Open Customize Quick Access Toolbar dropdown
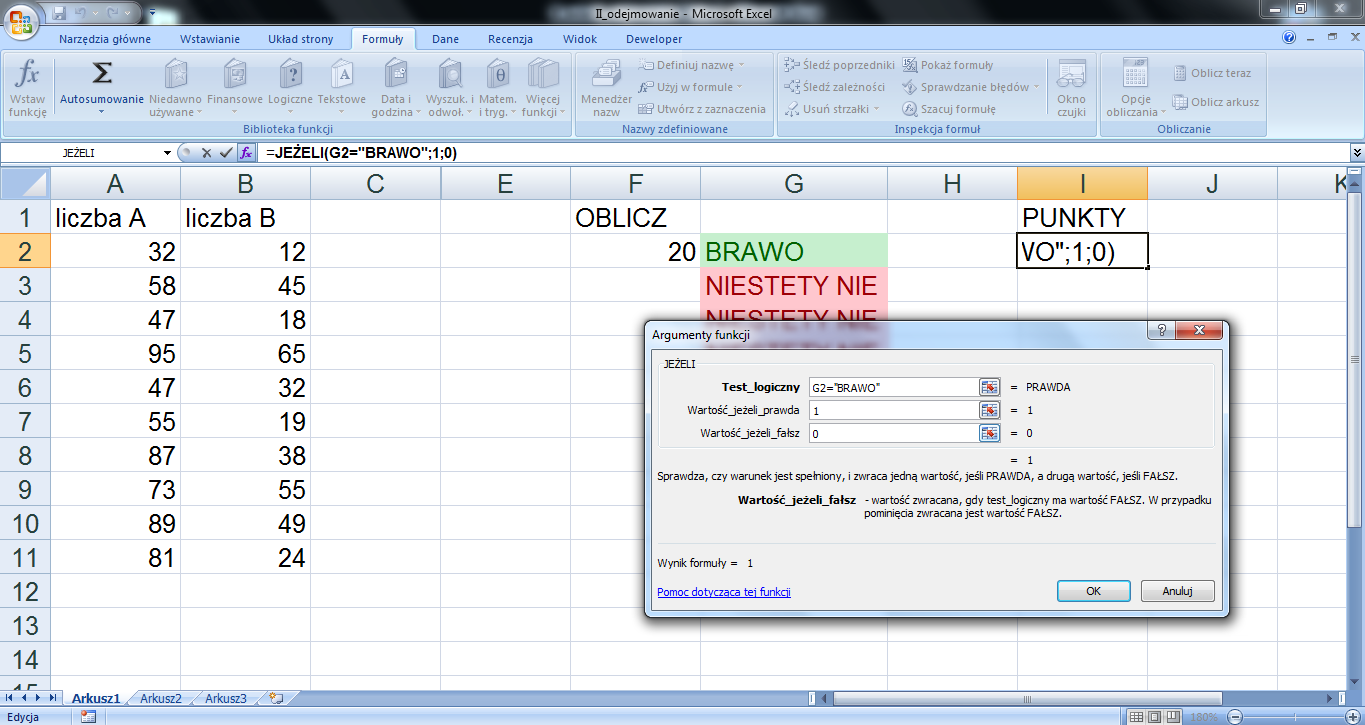 click(x=152, y=13)
